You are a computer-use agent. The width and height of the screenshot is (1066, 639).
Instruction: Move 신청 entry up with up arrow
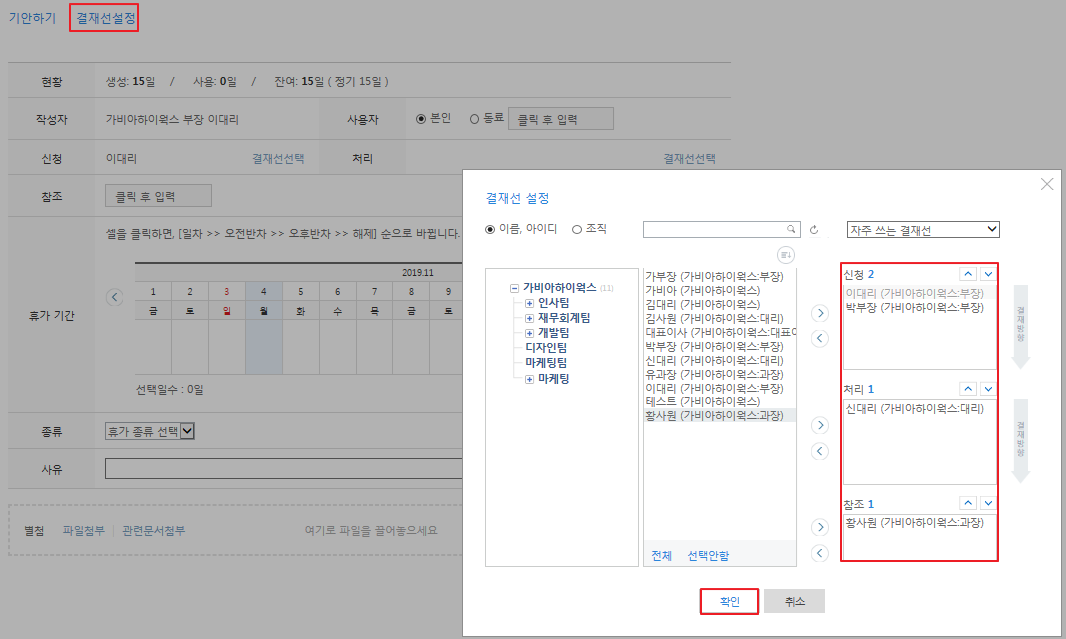(968, 274)
